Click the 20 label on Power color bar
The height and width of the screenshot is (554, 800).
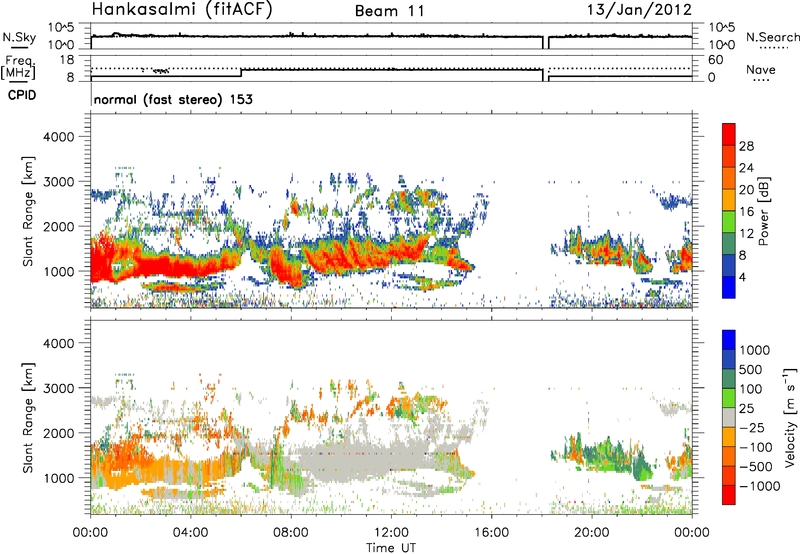click(x=746, y=190)
